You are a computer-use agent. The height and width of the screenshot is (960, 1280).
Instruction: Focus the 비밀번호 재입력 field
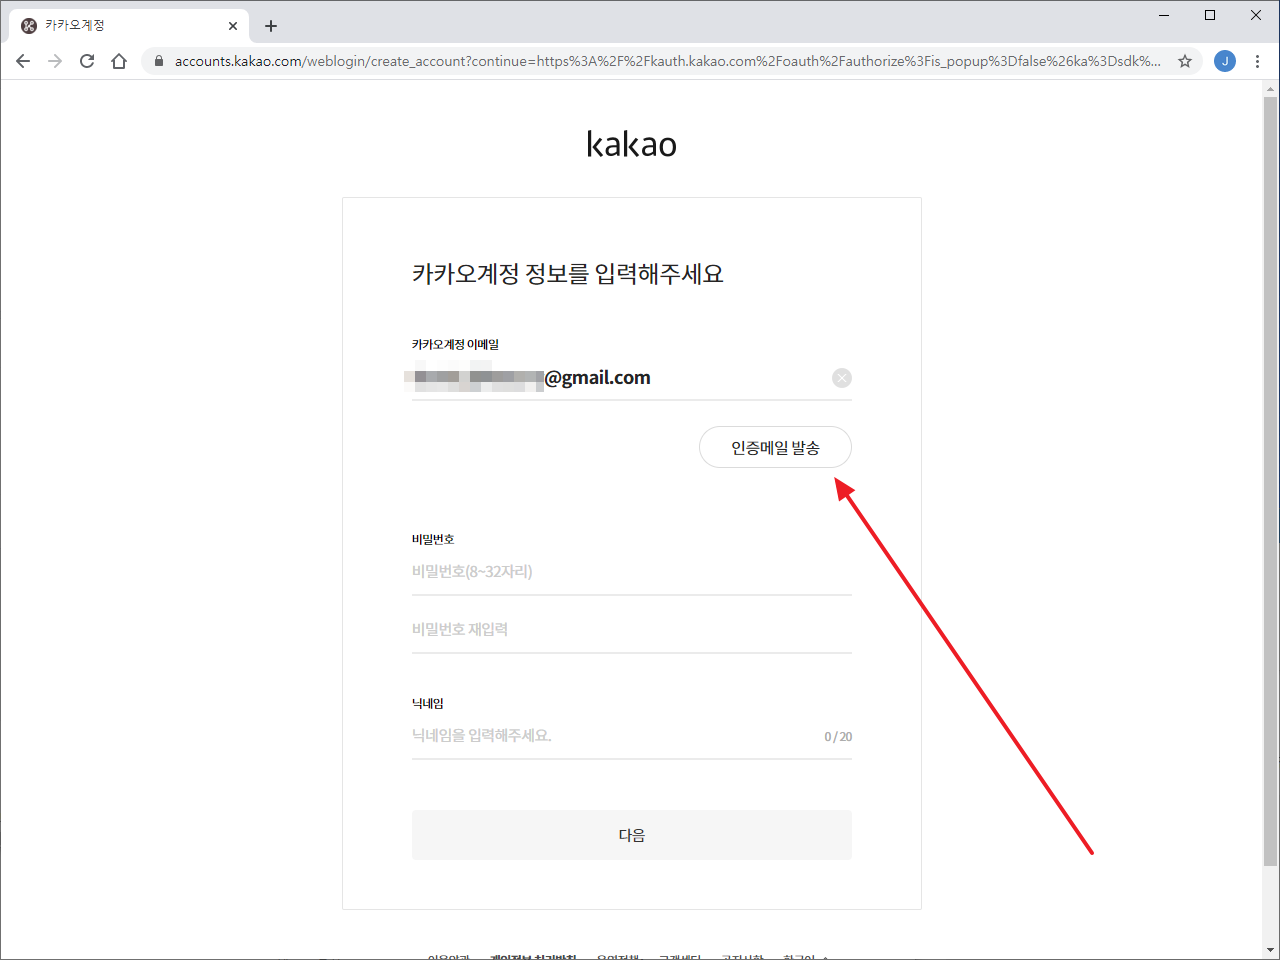coord(632,630)
